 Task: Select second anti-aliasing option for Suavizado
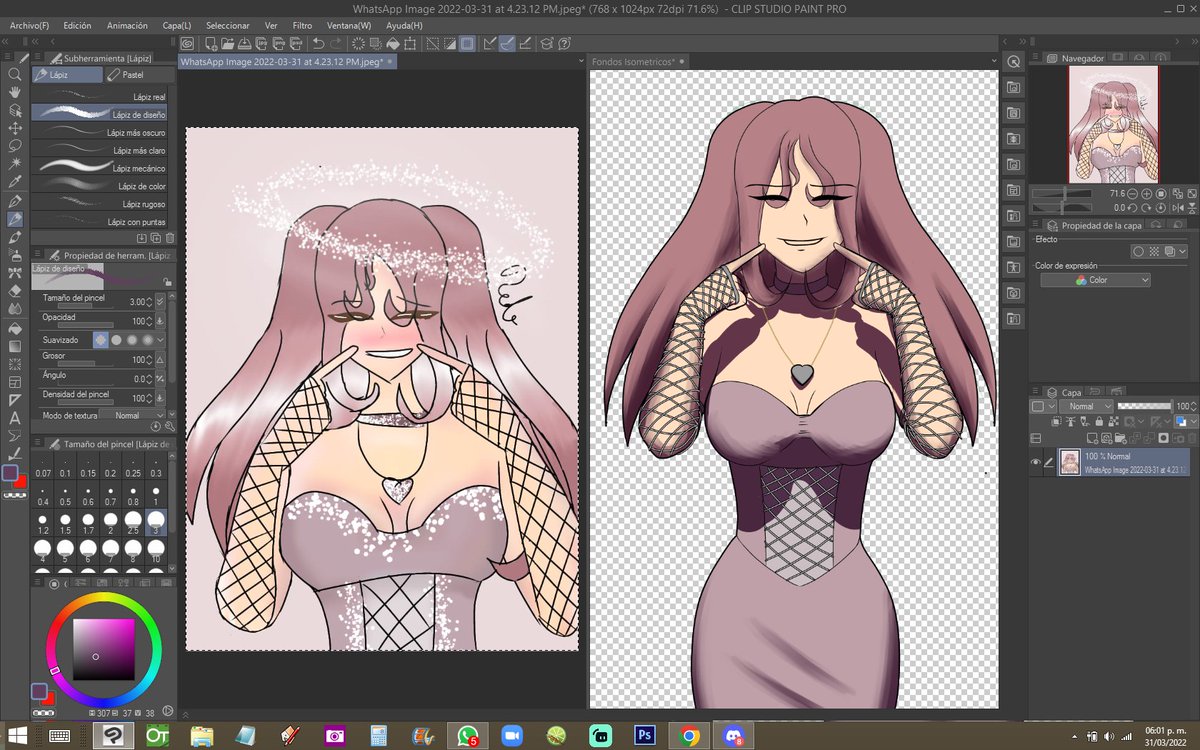tap(116, 340)
